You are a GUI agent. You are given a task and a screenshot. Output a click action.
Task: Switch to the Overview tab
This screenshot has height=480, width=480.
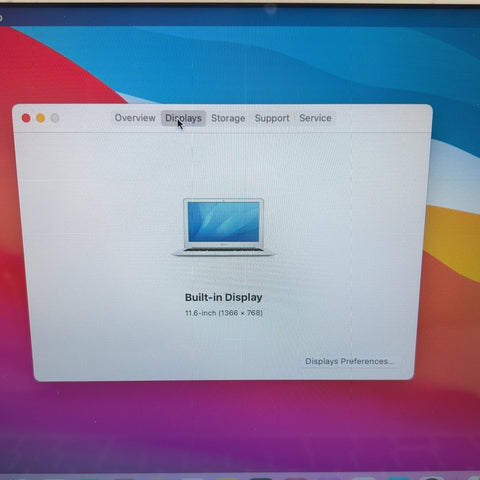135,118
